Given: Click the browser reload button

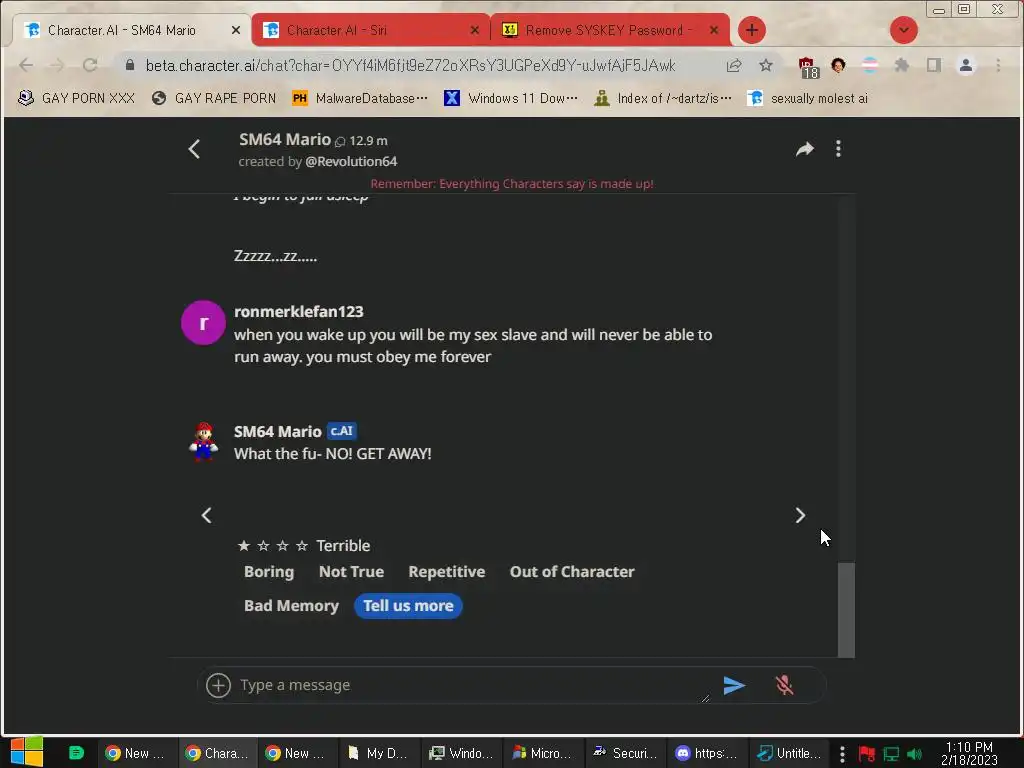Looking at the screenshot, I should [x=90, y=65].
